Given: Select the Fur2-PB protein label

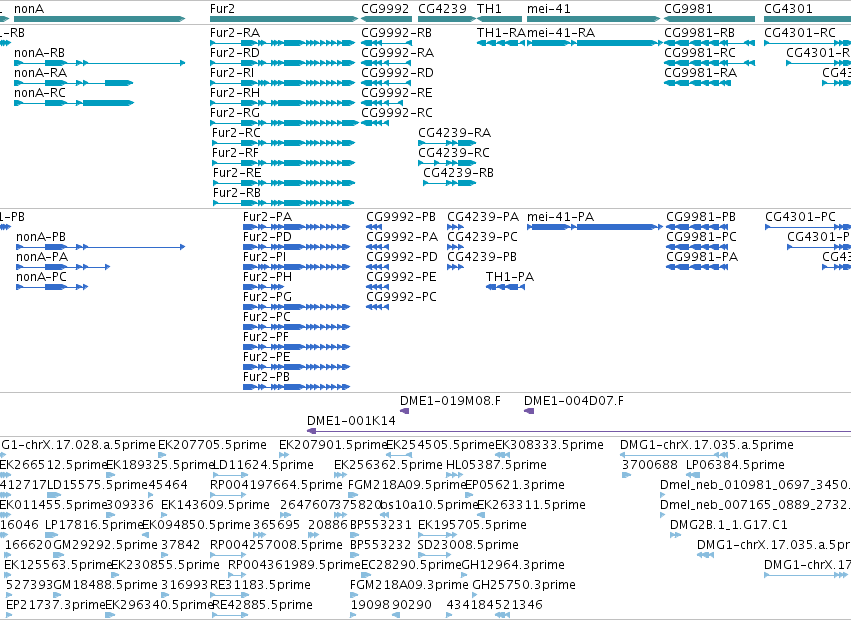Looking at the screenshot, I should 266,377.
